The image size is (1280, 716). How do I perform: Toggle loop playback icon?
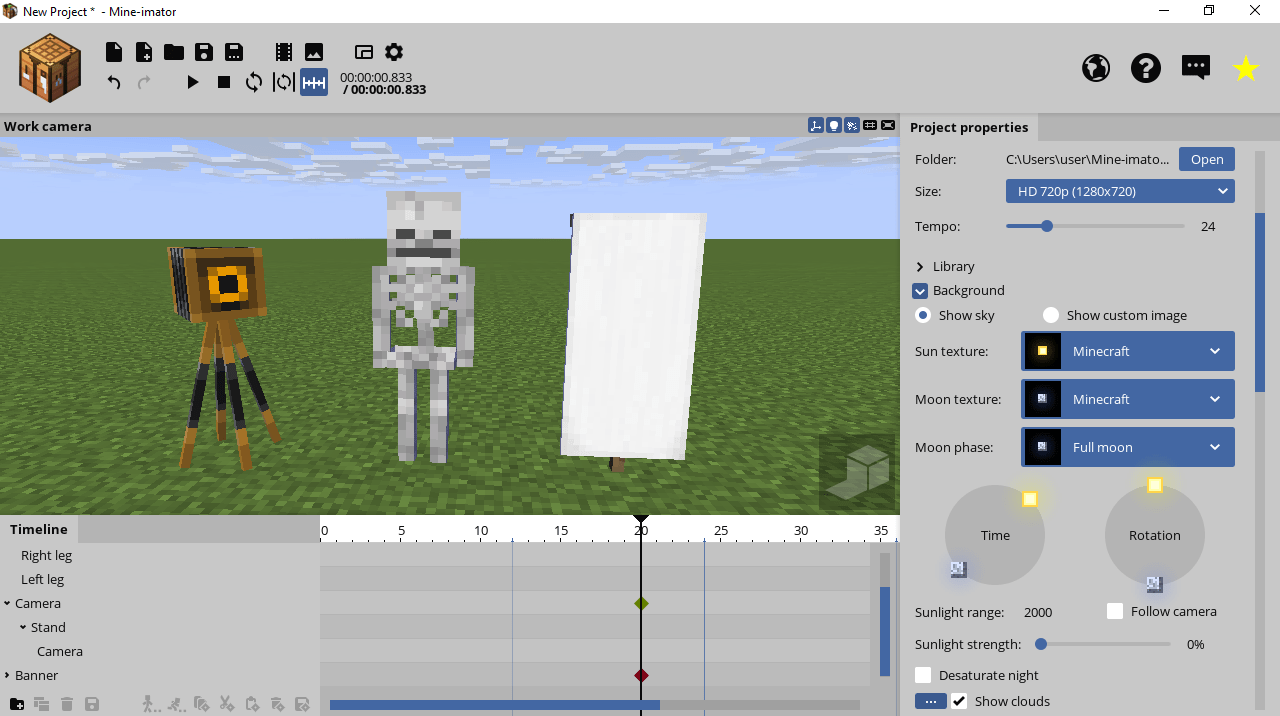[x=254, y=82]
